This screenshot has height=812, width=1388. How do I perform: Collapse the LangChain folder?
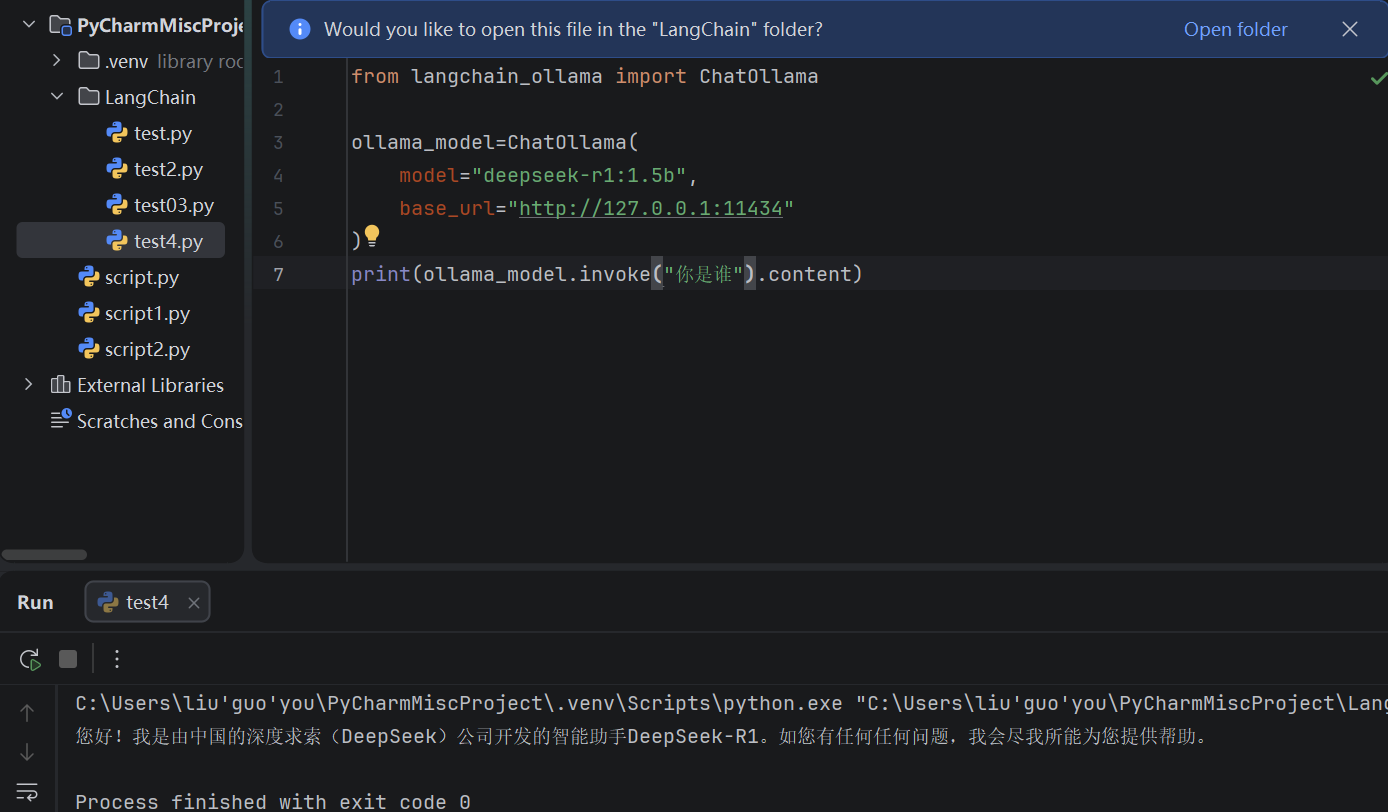point(57,97)
